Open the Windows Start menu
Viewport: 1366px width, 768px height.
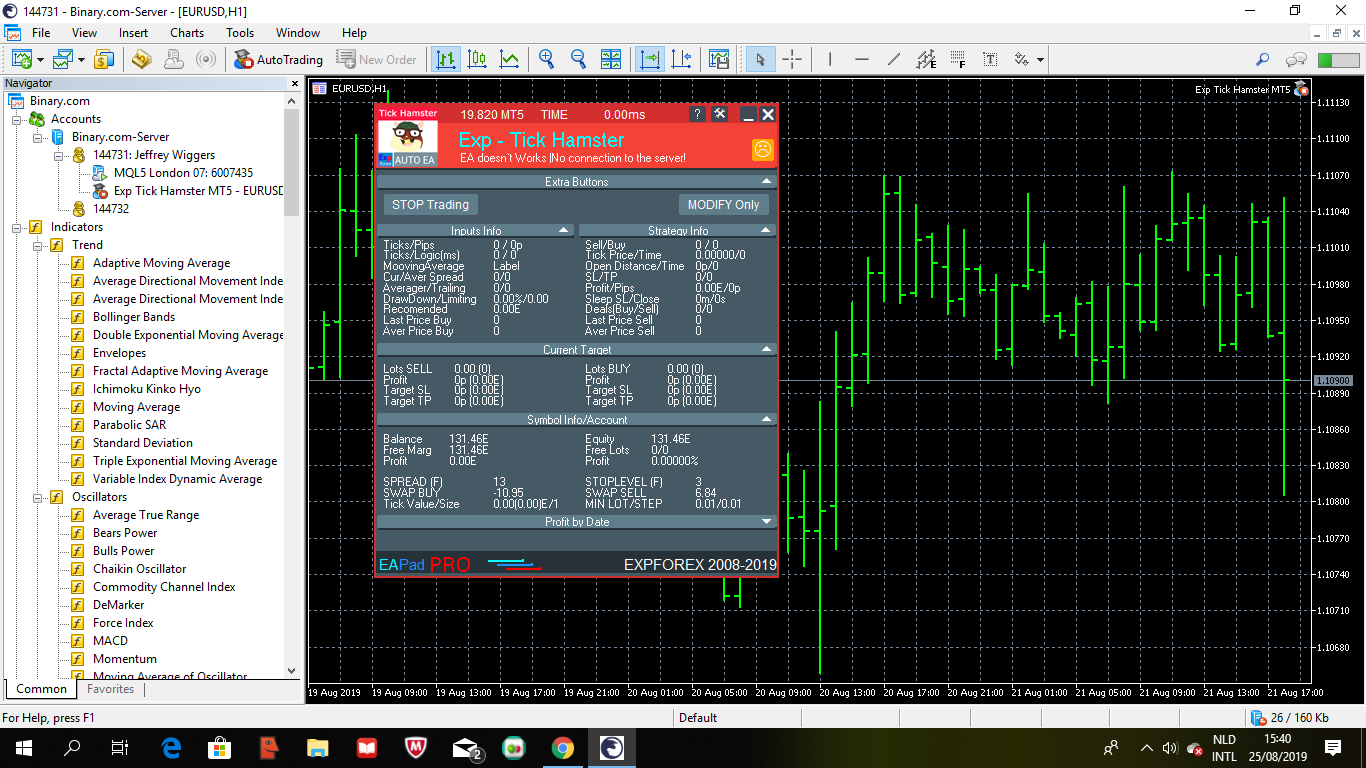point(24,747)
